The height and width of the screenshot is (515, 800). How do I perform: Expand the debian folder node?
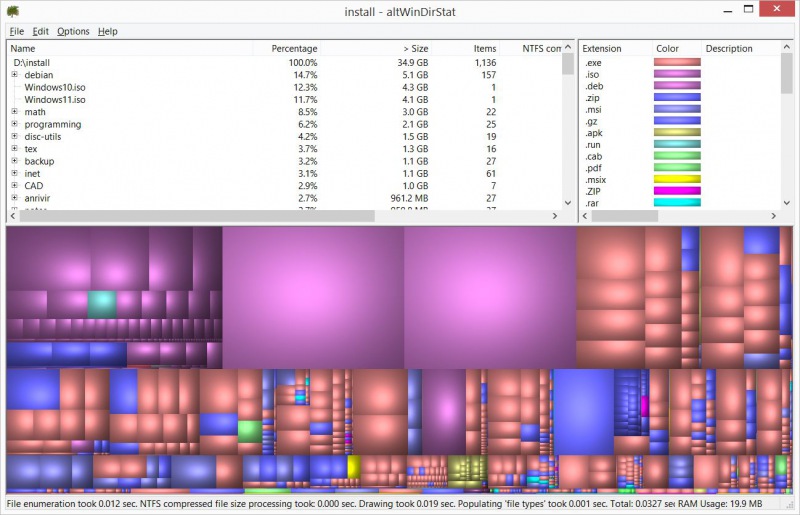(x=14, y=75)
